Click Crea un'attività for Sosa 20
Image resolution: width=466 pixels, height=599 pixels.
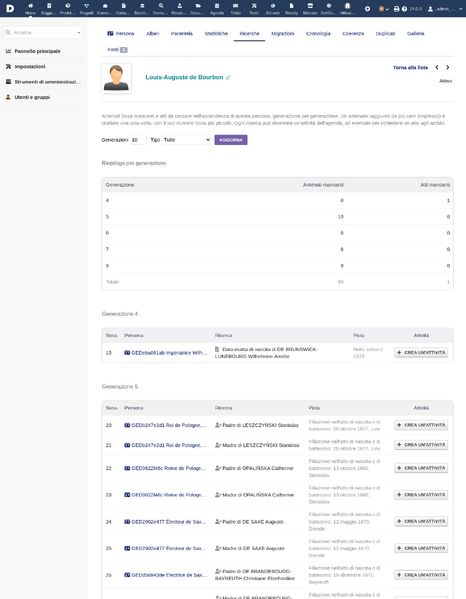pos(421,425)
